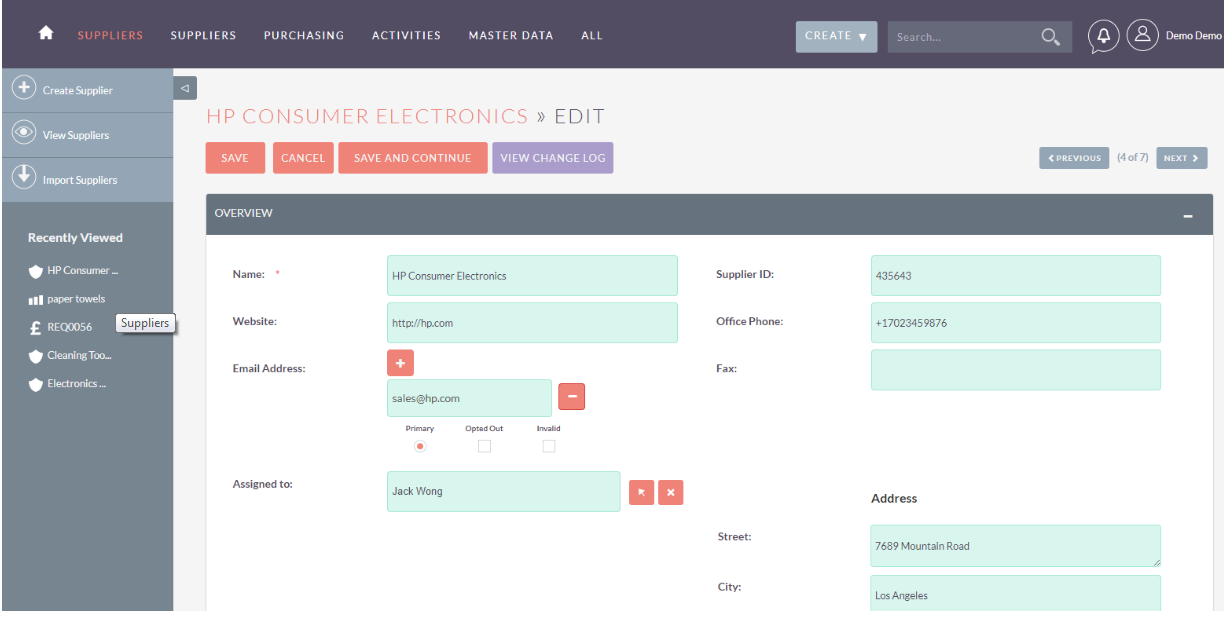Click the View Suppliers link text

tap(75, 135)
